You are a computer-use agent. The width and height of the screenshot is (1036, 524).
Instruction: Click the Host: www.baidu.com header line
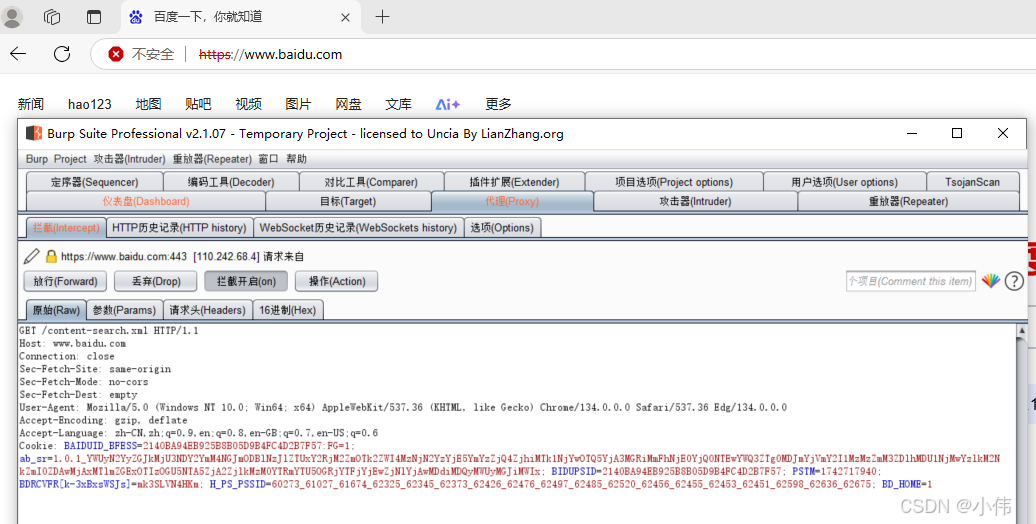pyautogui.click(x=73, y=344)
